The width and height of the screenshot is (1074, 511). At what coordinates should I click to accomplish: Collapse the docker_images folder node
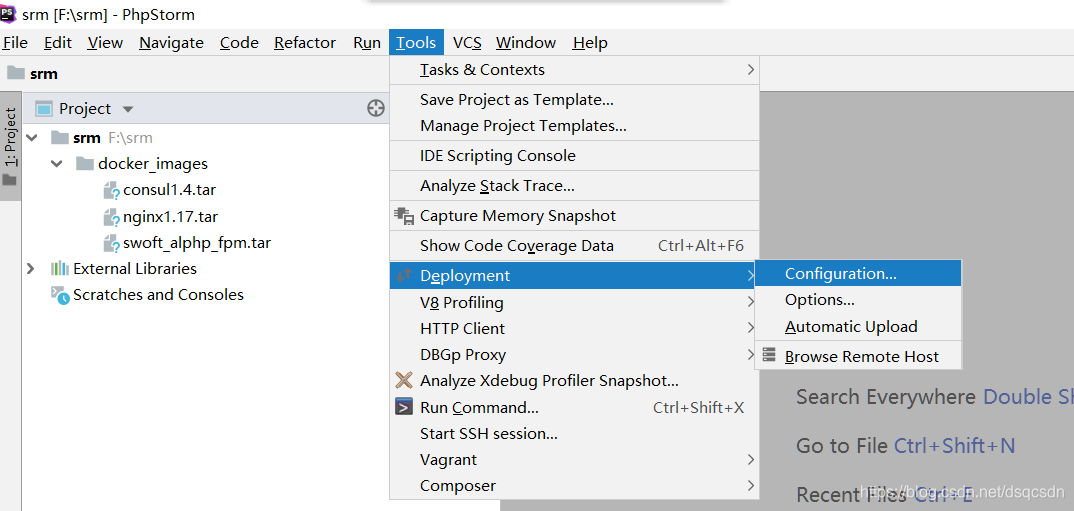coord(58,164)
